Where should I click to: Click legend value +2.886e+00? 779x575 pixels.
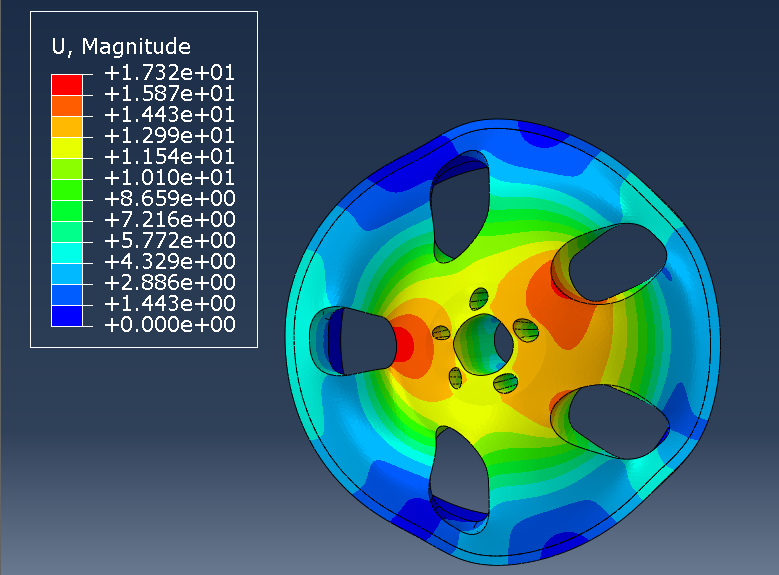pyautogui.click(x=169, y=282)
